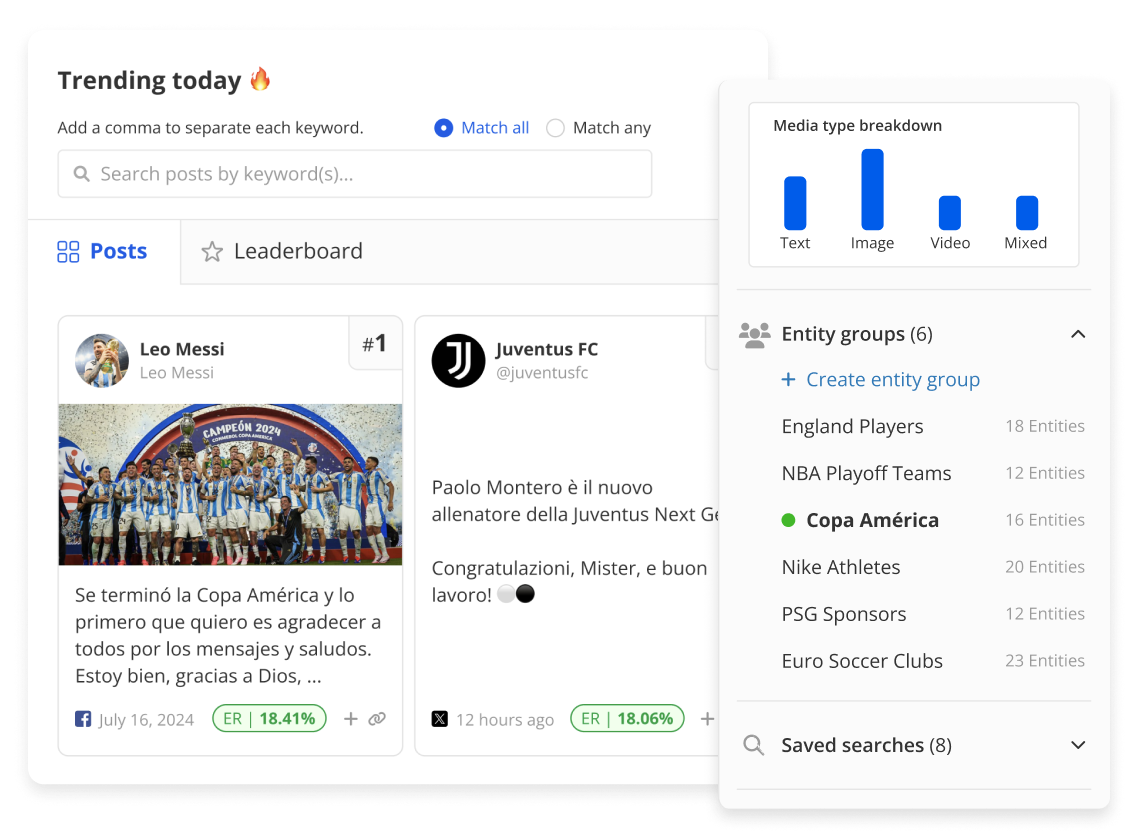Select the Match all radio button
Image resolution: width=1138 pixels, height=840 pixels.
click(444, 128)
